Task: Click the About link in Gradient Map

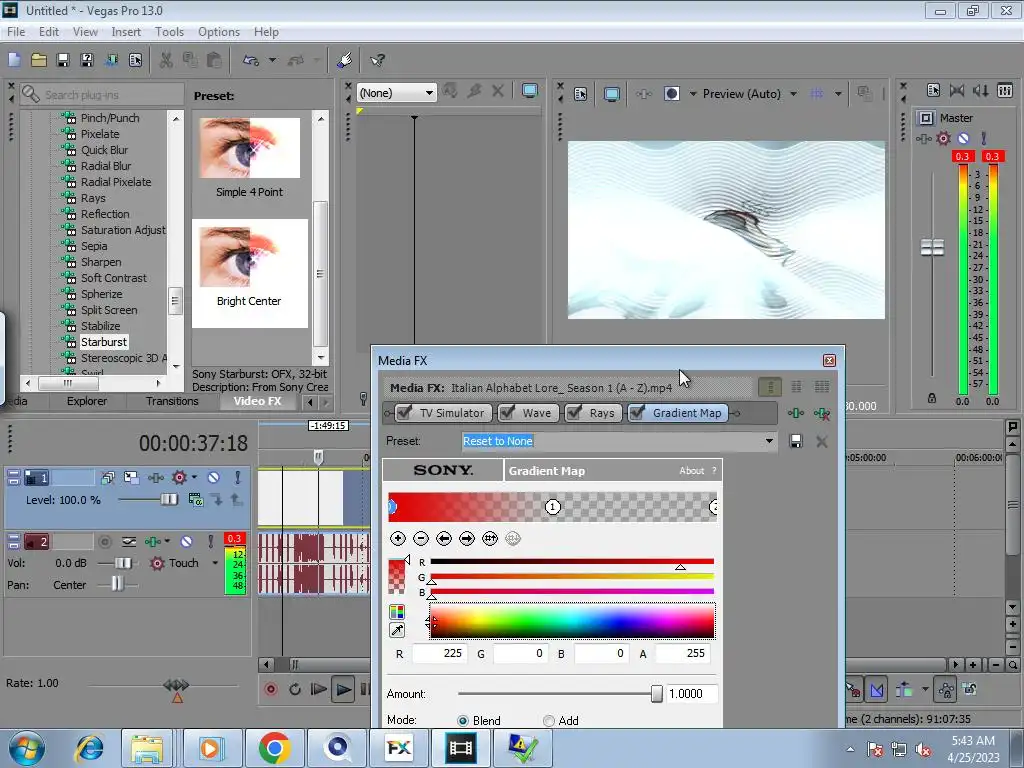Action: [691, 470]
